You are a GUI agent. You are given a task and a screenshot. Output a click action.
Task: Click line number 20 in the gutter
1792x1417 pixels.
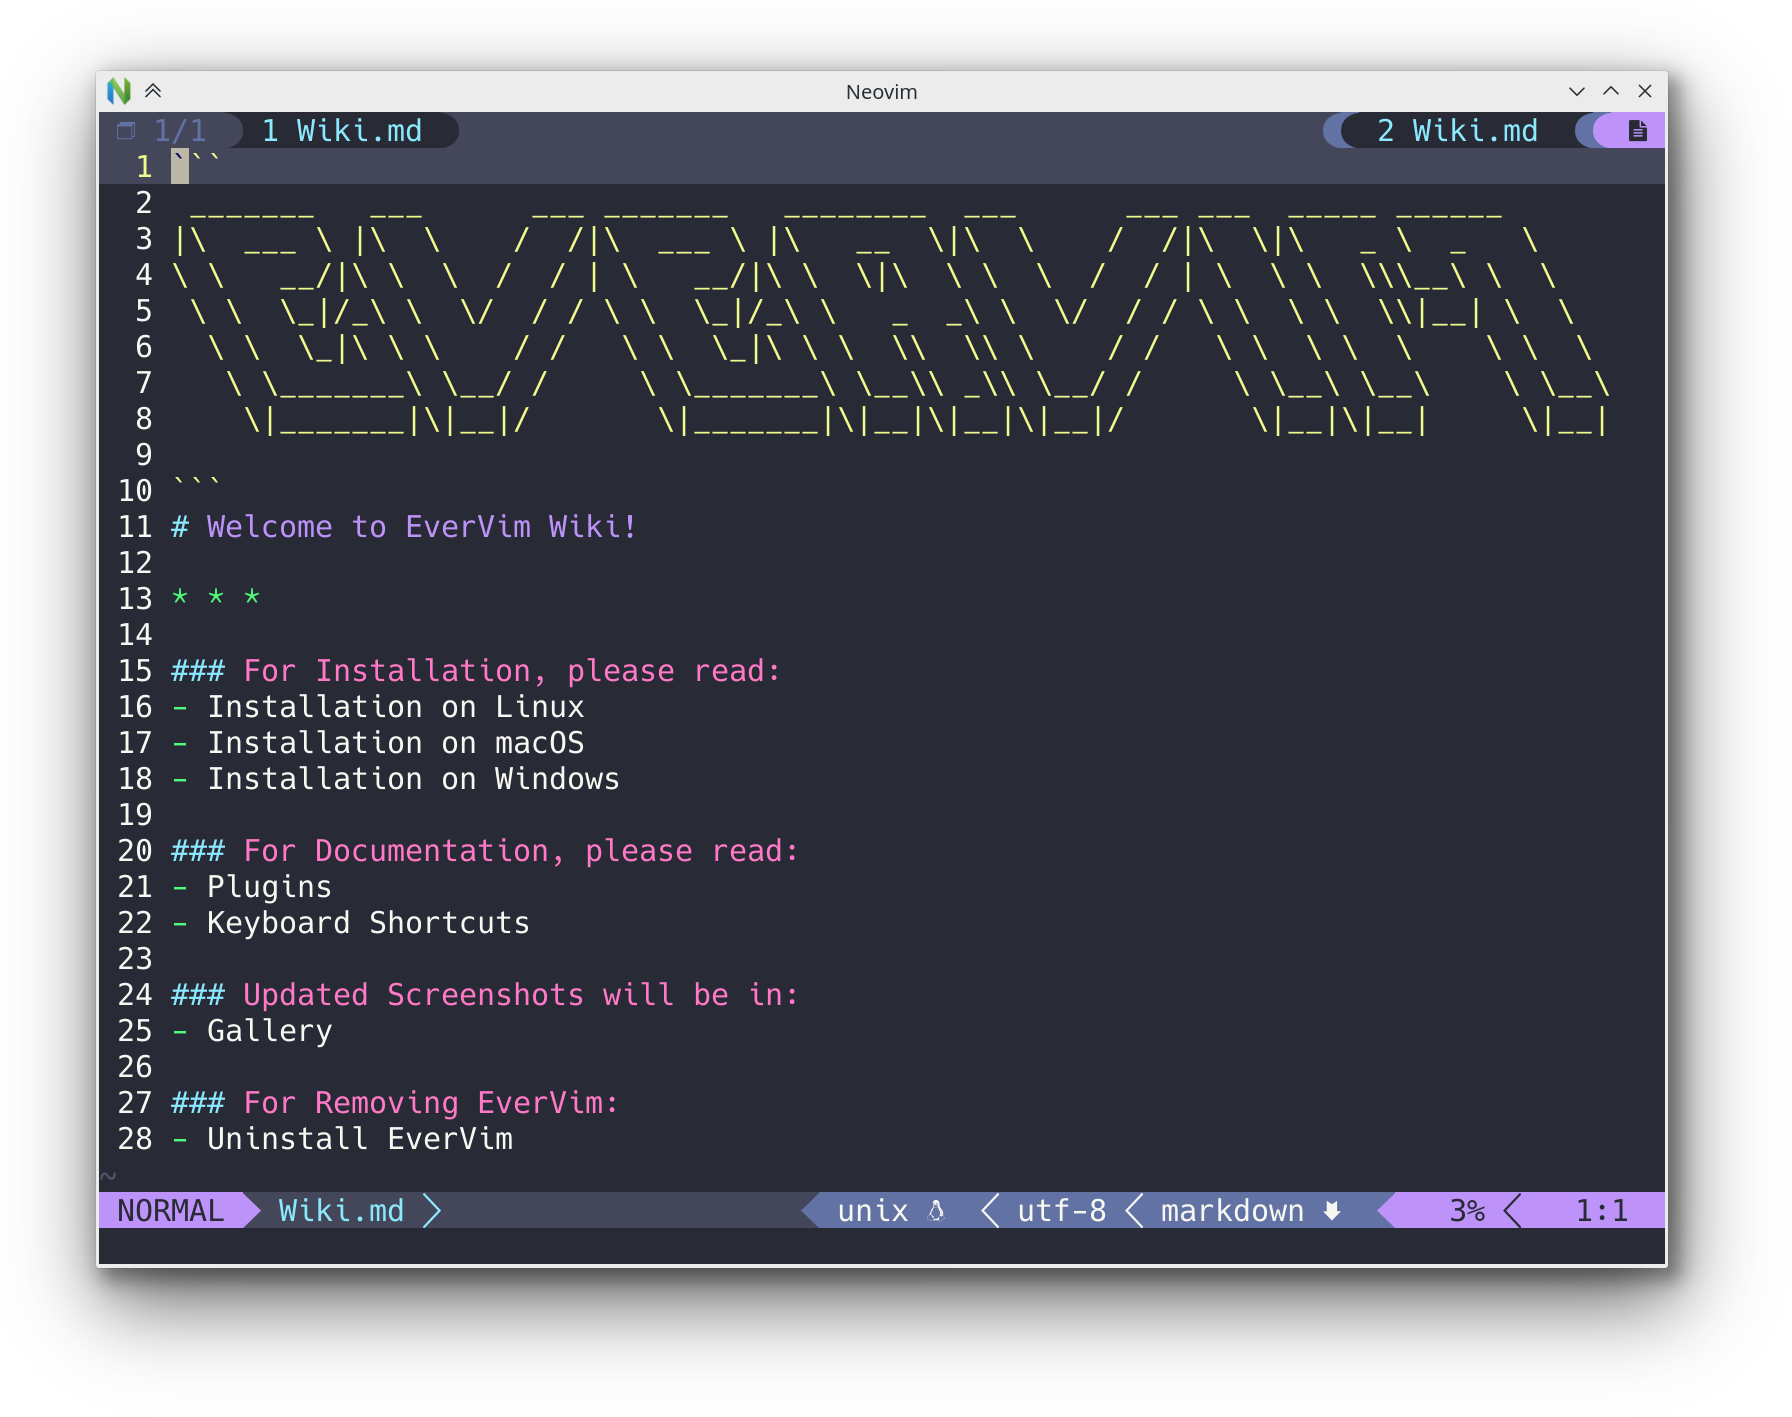(135, 851)
